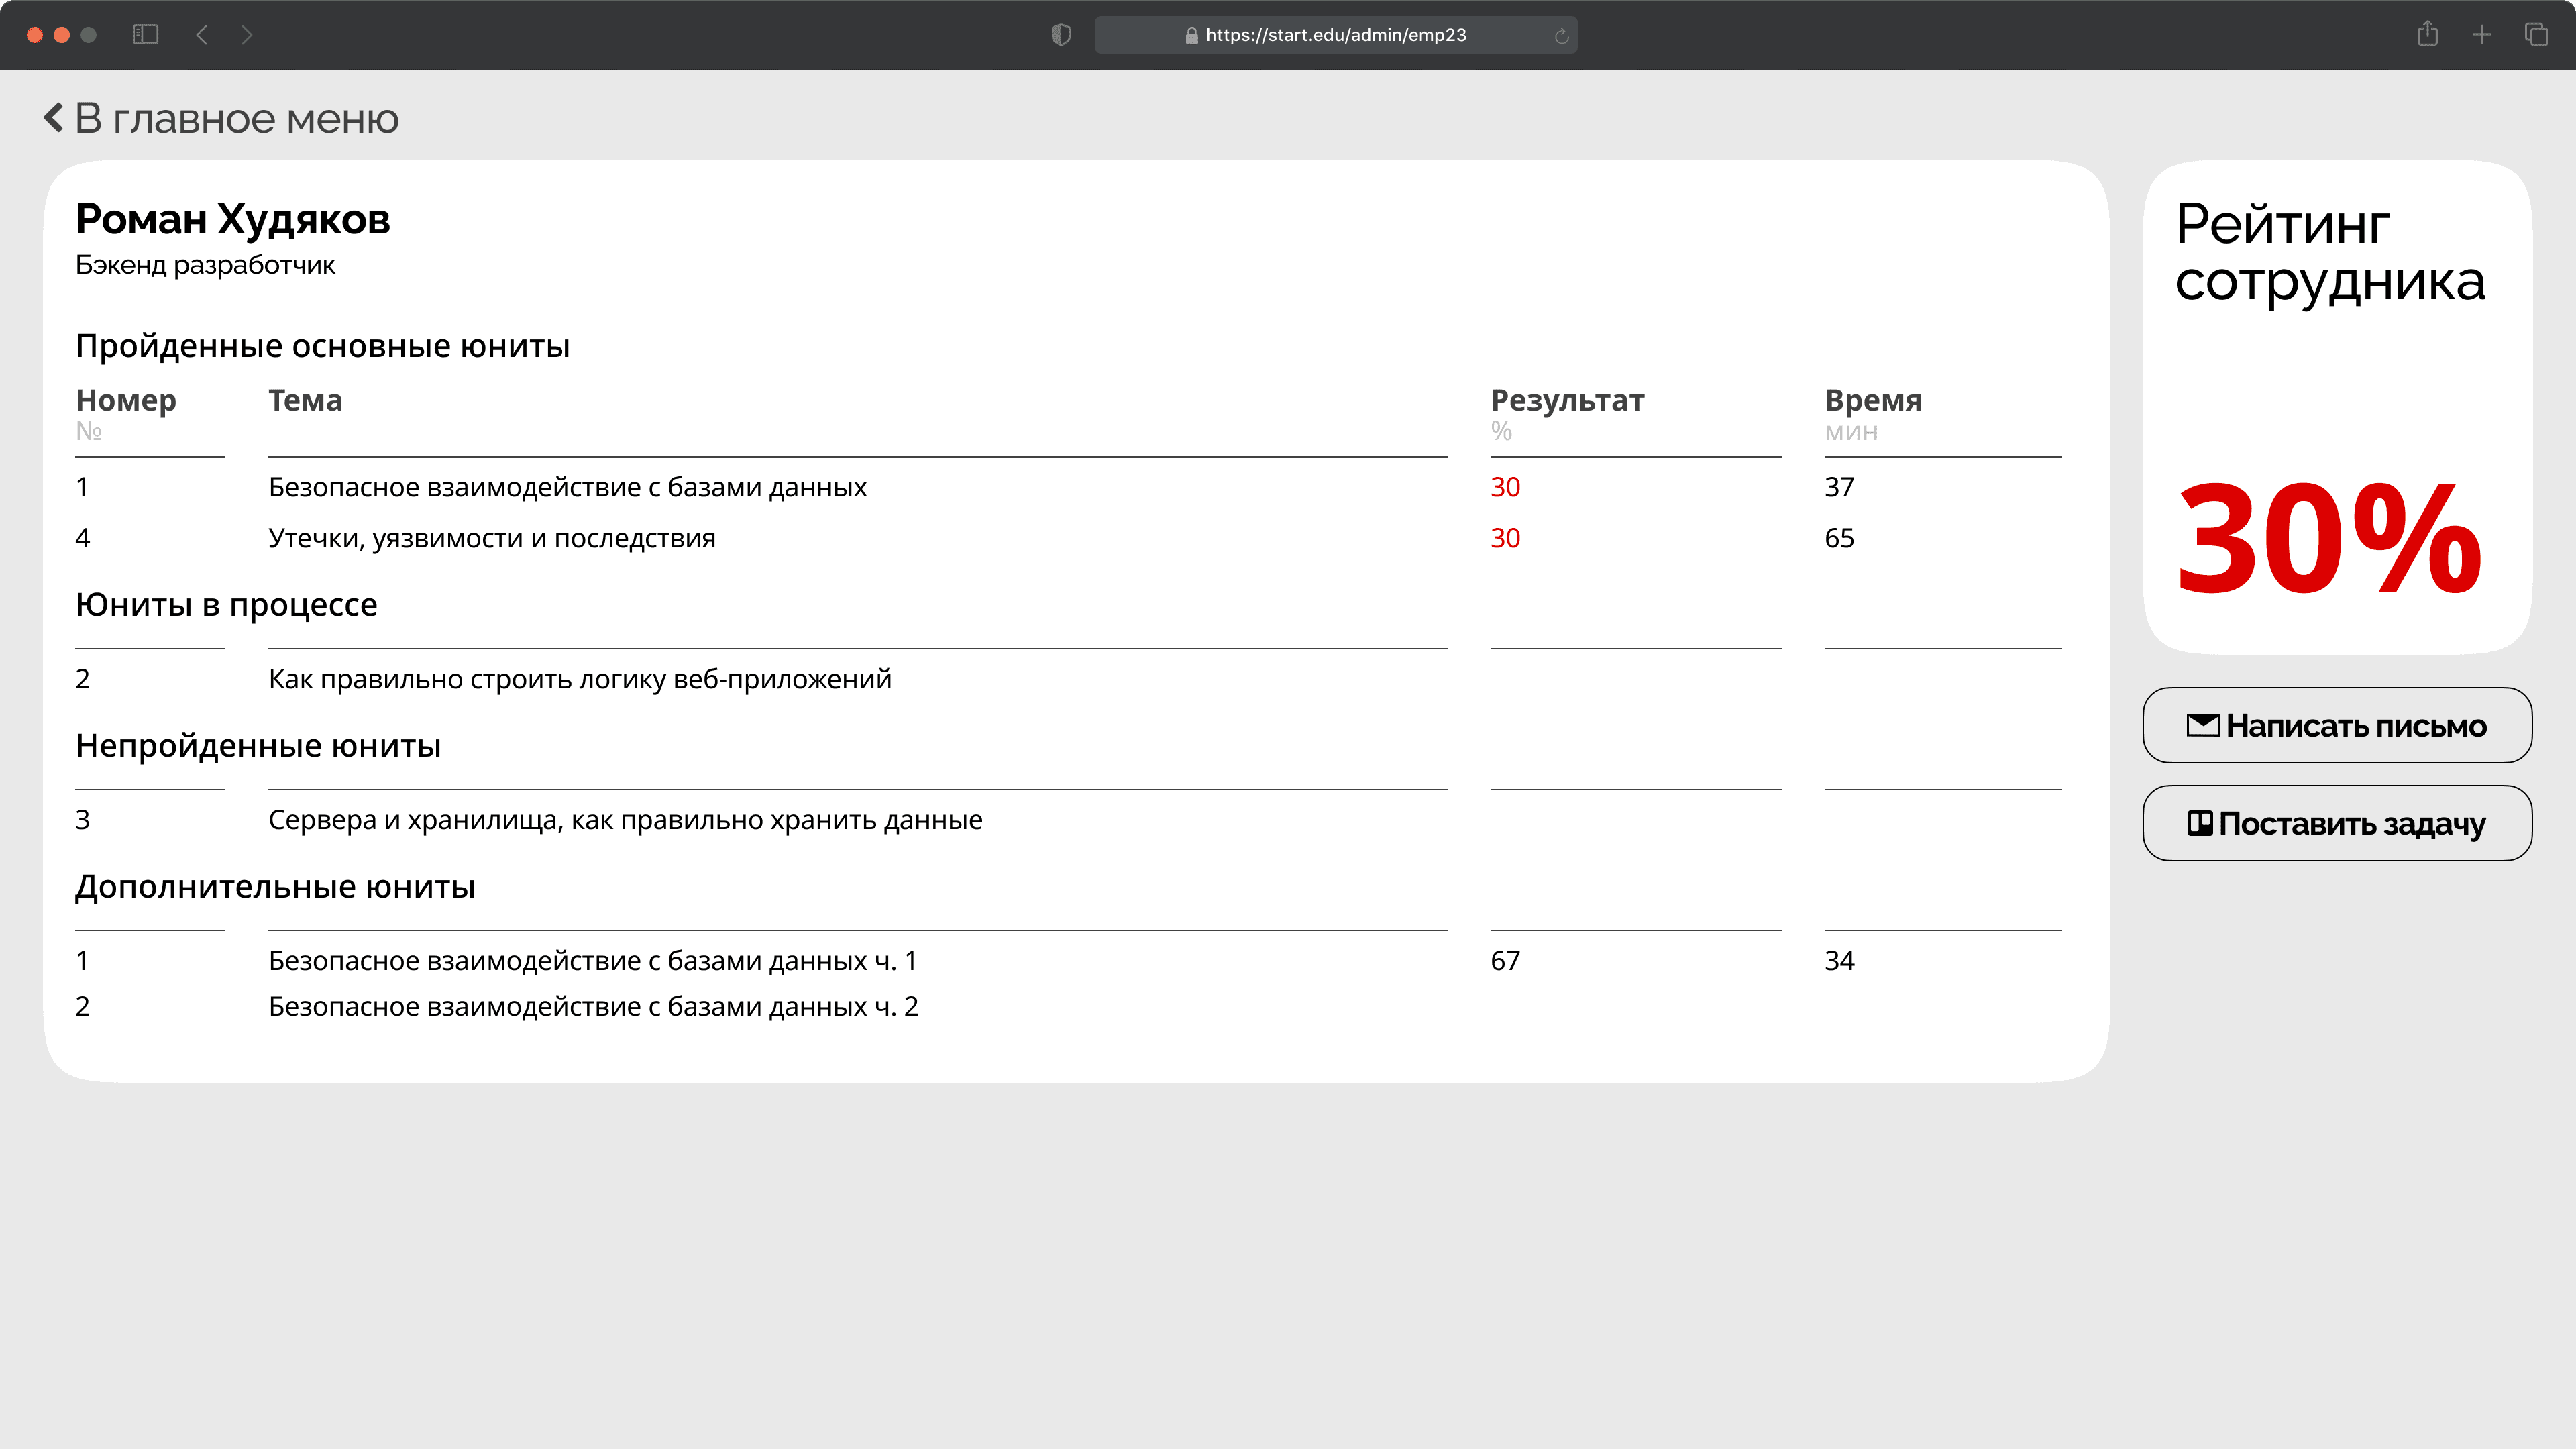Viewport: 2576px width, 1449px height.
Task: Click the Тема column header
Action: (x=305, y=400)
